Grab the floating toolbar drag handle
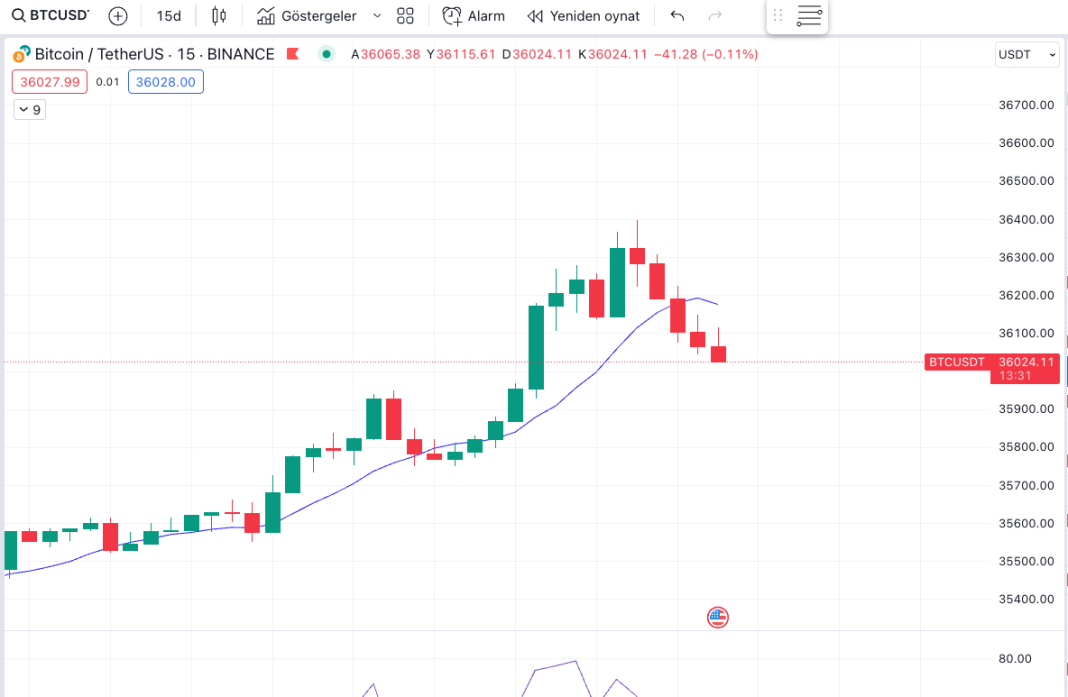1068x697 pixels. [x=778, y=16]
